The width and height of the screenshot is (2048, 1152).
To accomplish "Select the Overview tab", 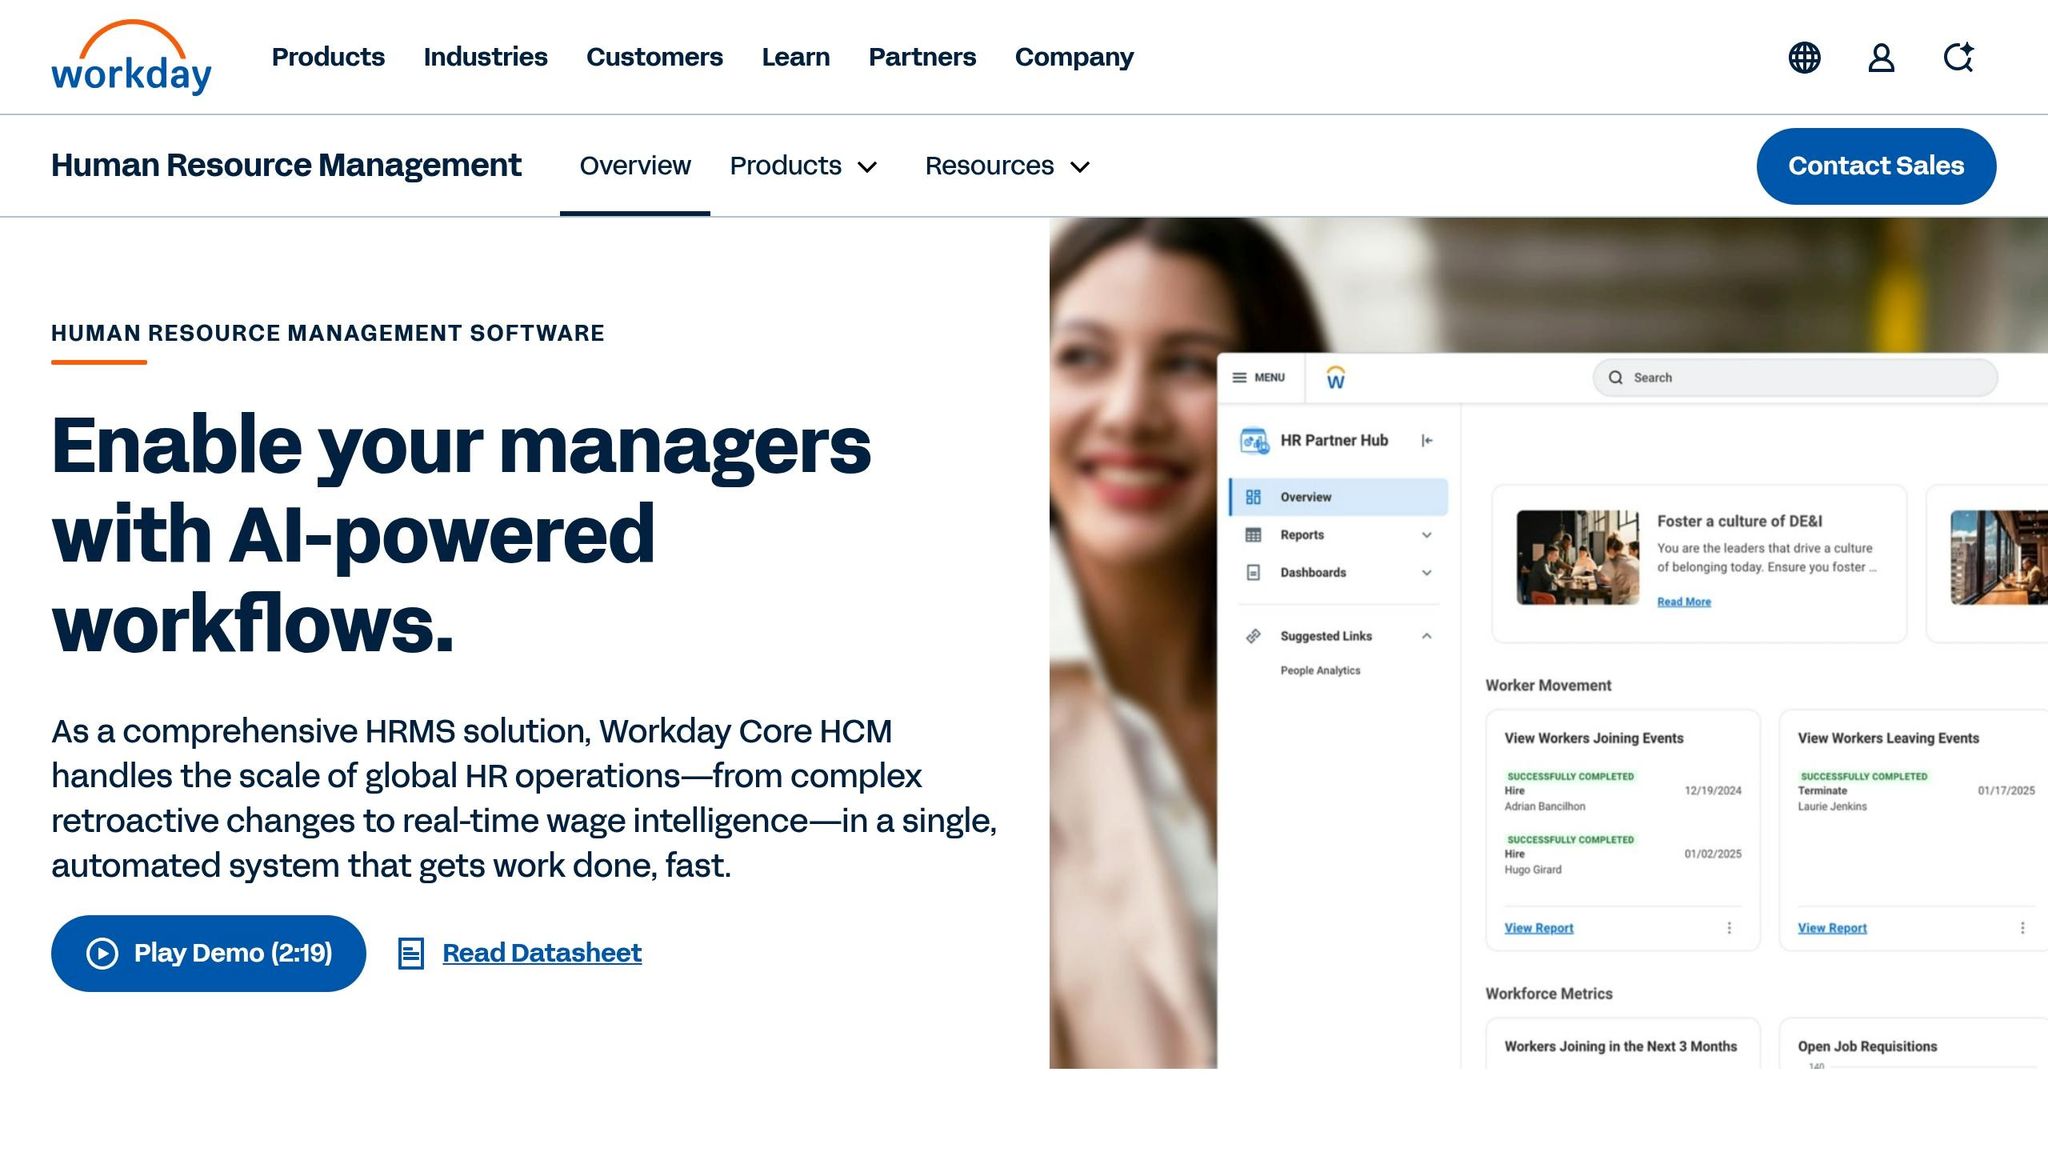I will click(635, 166).
